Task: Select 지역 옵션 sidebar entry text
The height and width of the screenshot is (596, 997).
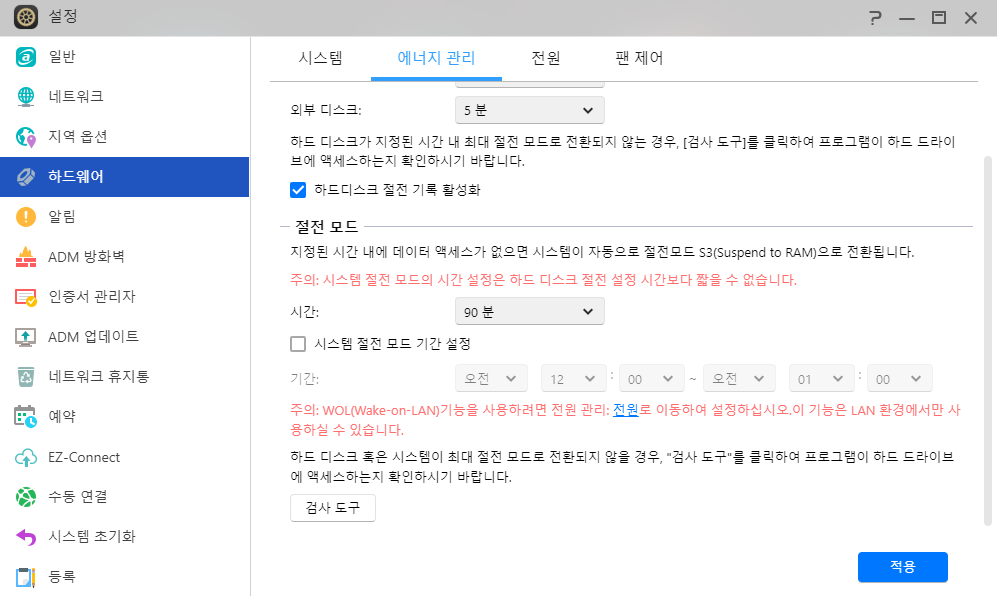Action: pyautogui.click(x=78, y=137)
